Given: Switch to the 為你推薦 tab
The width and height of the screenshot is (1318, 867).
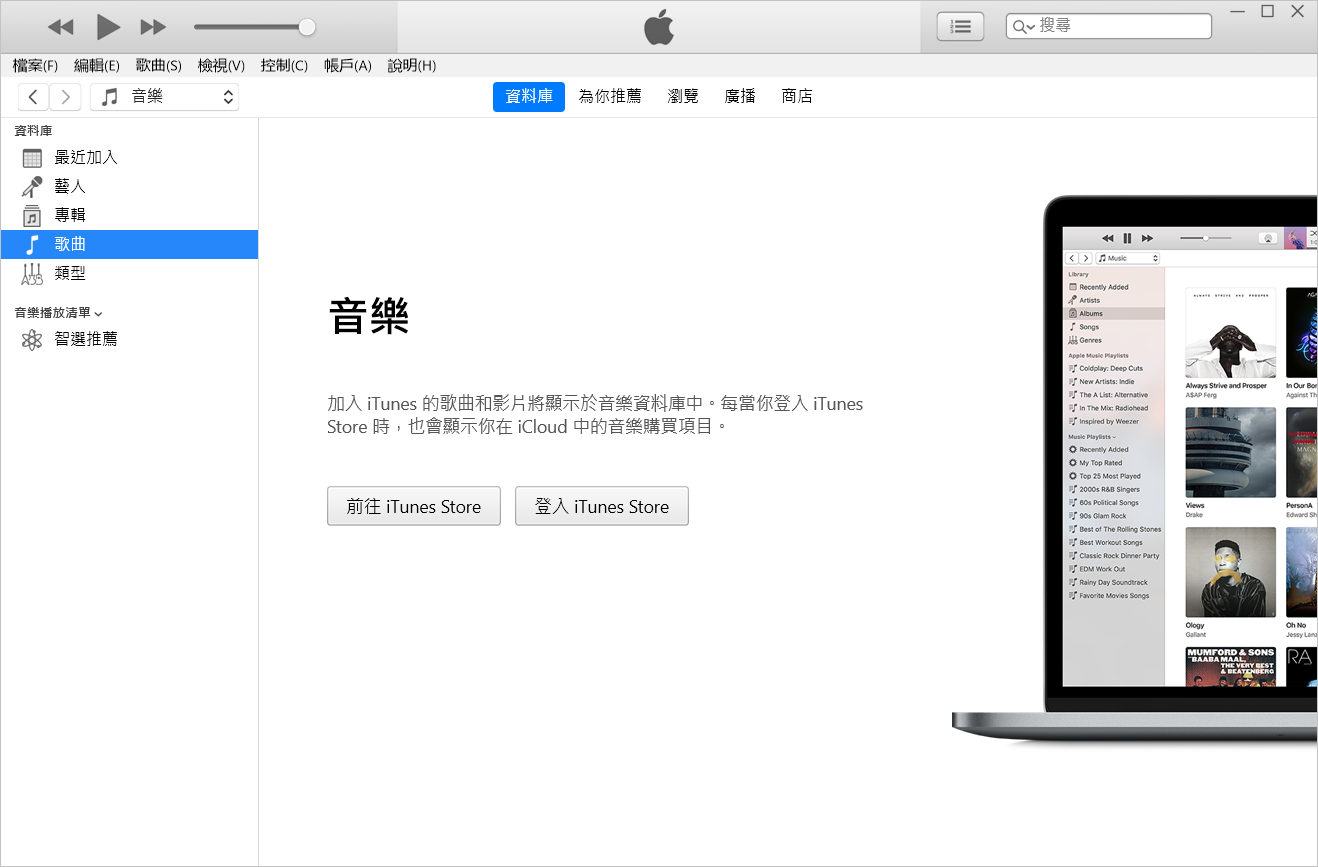Looking at the screenshot, I should (610, 97).
